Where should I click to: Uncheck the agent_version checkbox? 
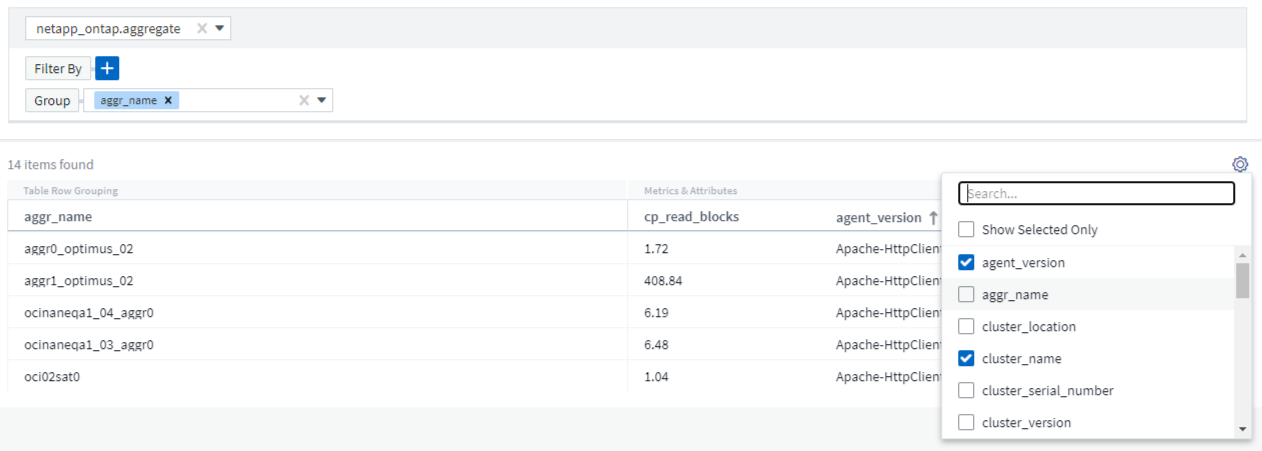(x=966, y=262)
